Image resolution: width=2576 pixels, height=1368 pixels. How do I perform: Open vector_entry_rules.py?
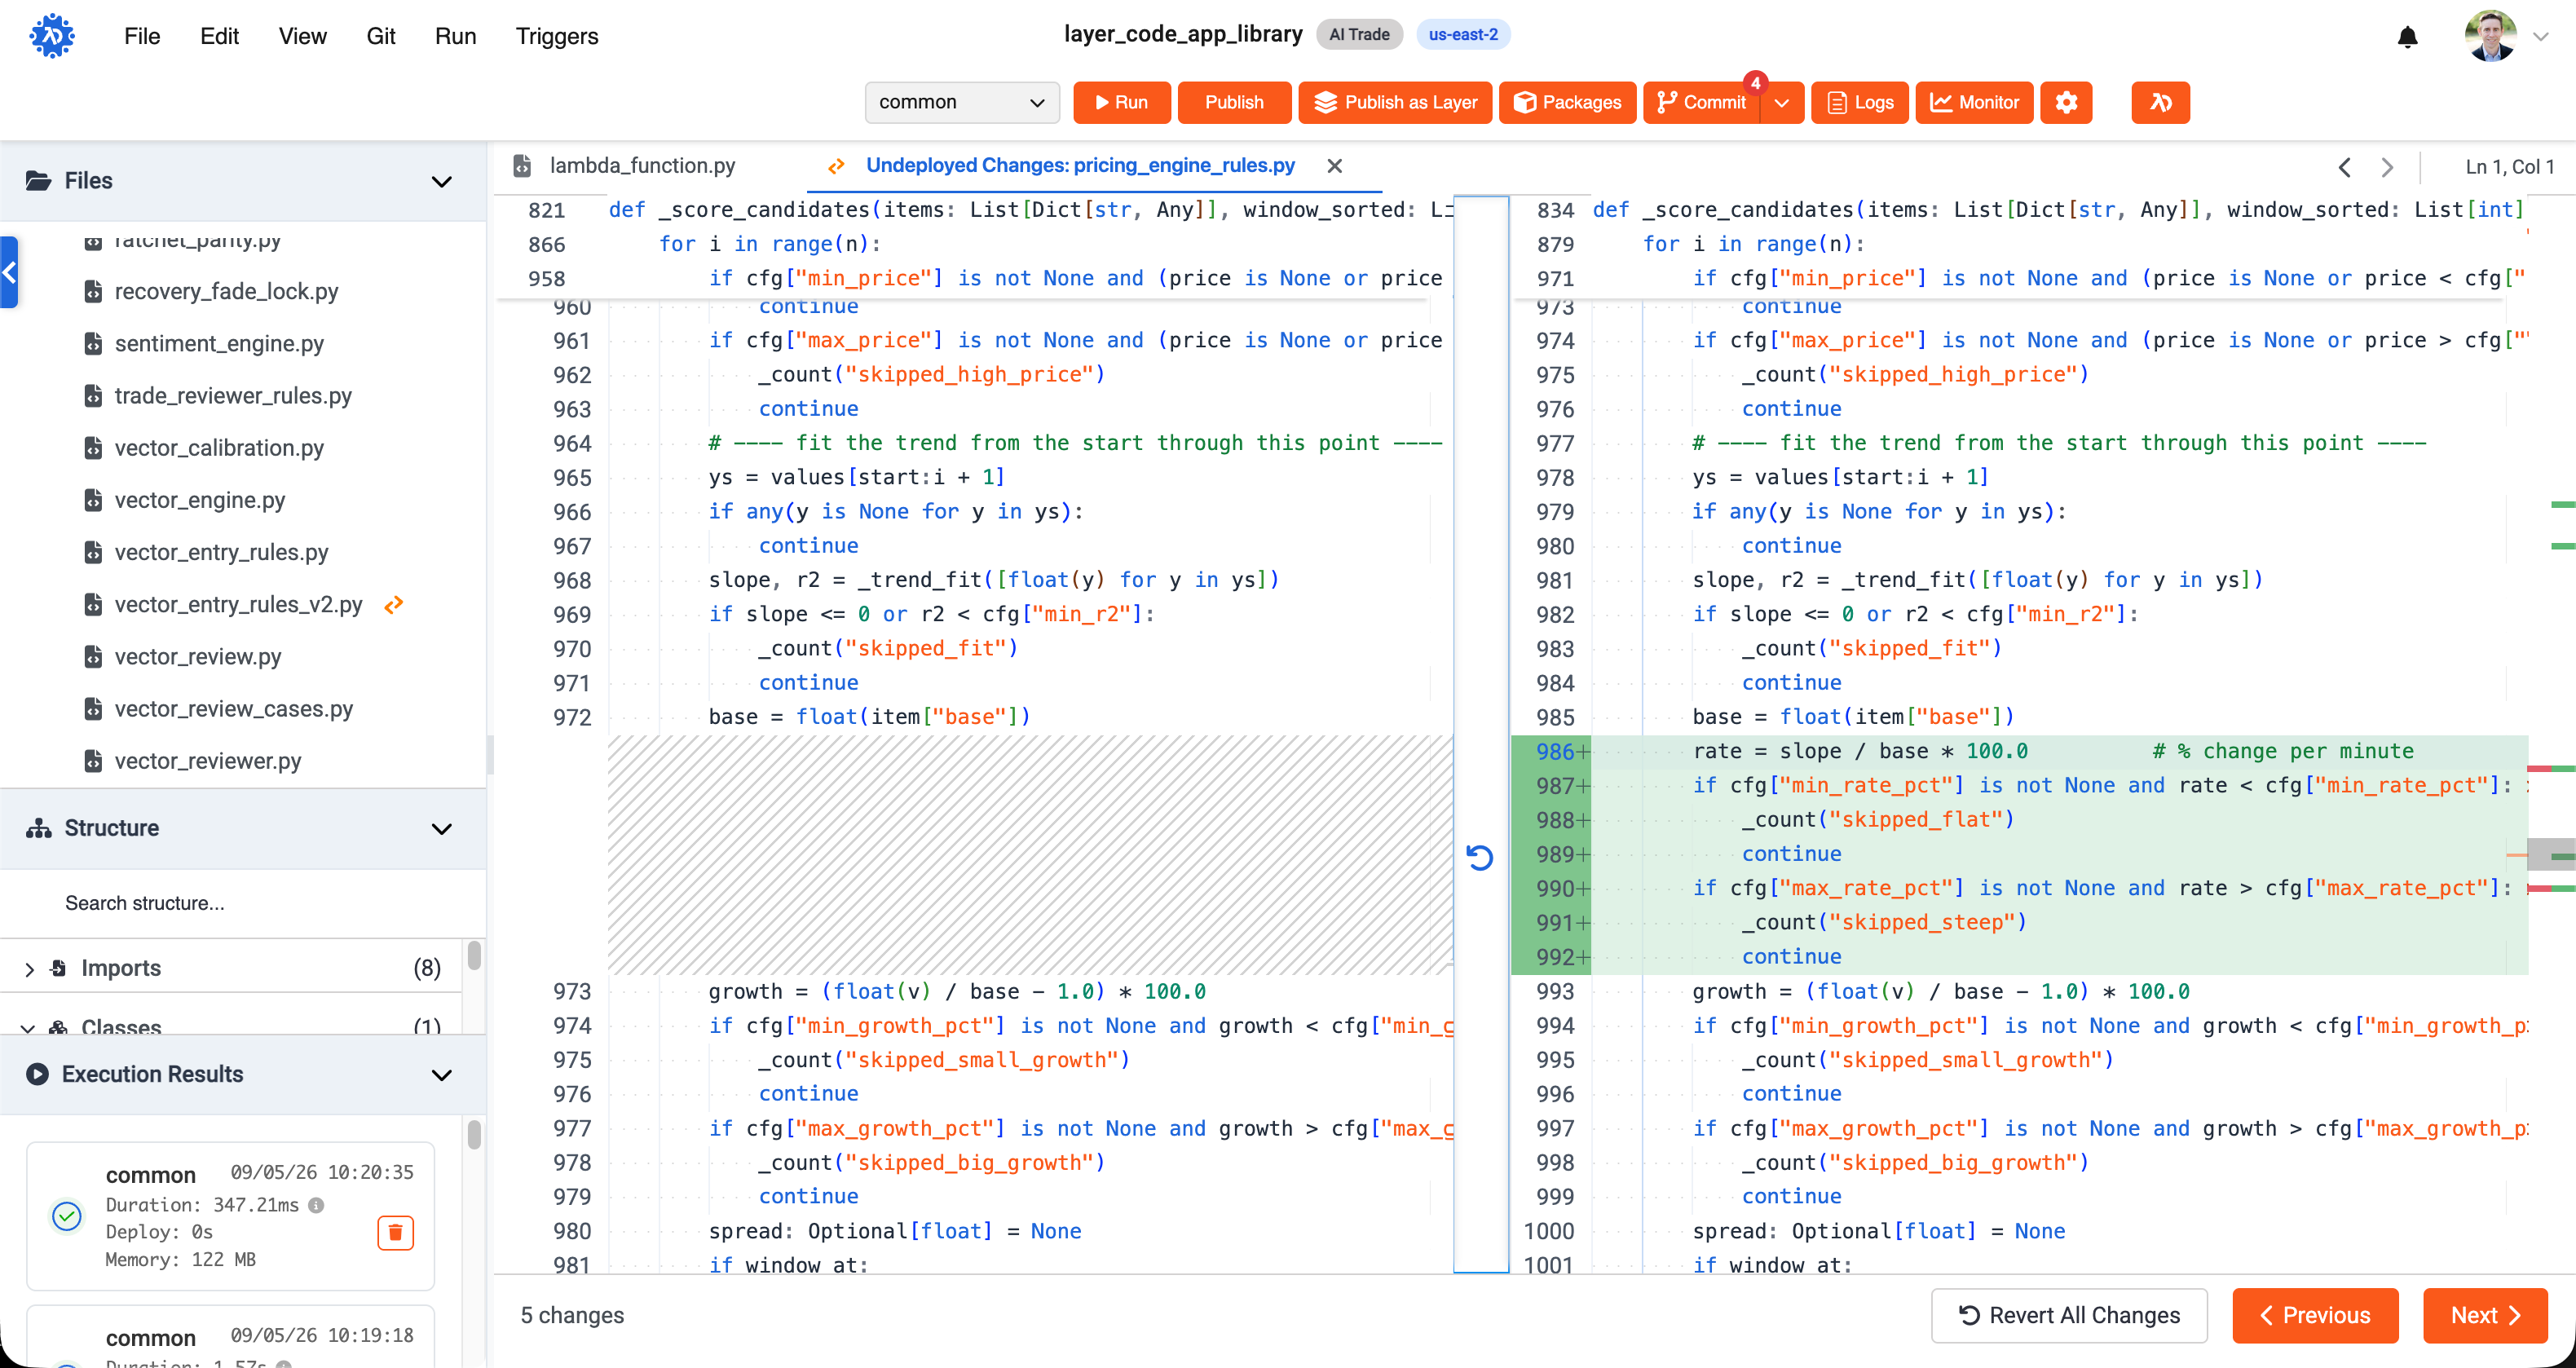[x=221, y=552]
